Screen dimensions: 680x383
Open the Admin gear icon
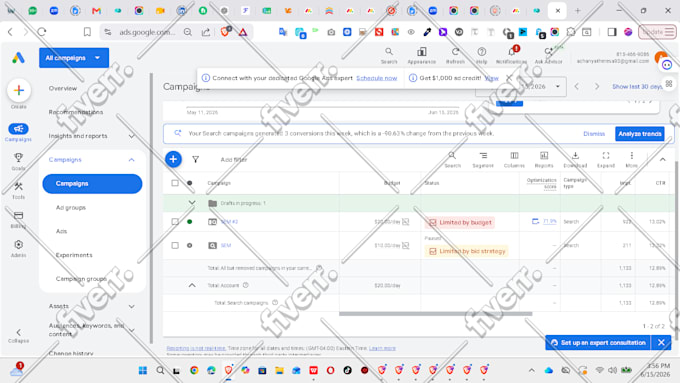click(x=18, y=245)
